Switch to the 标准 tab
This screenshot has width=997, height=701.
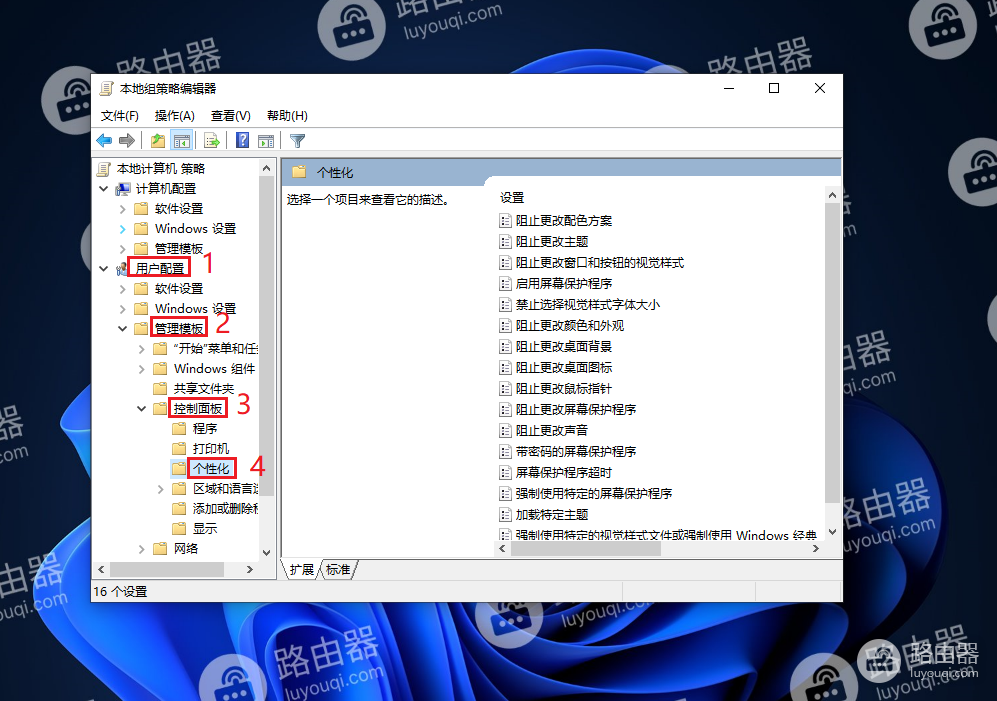pos(338,570)
